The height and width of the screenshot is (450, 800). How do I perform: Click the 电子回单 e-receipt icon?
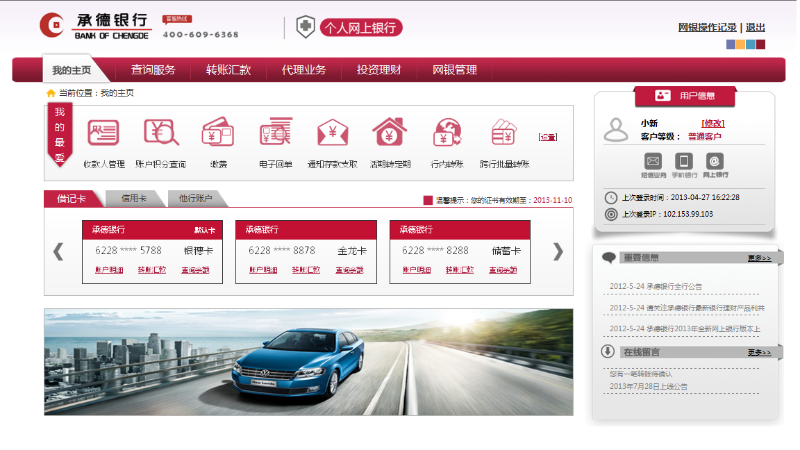coord(275,133)
